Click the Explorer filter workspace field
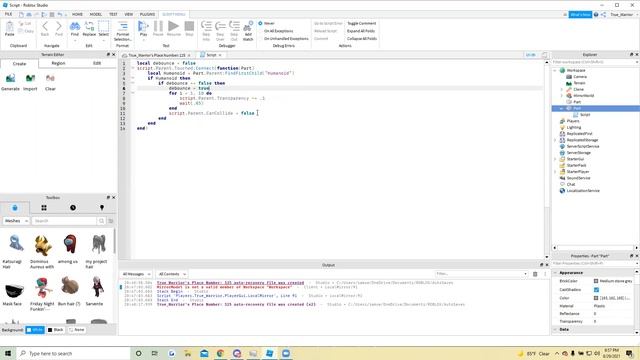The width and height of the screenshot is (640, 360). pos(594,62)
